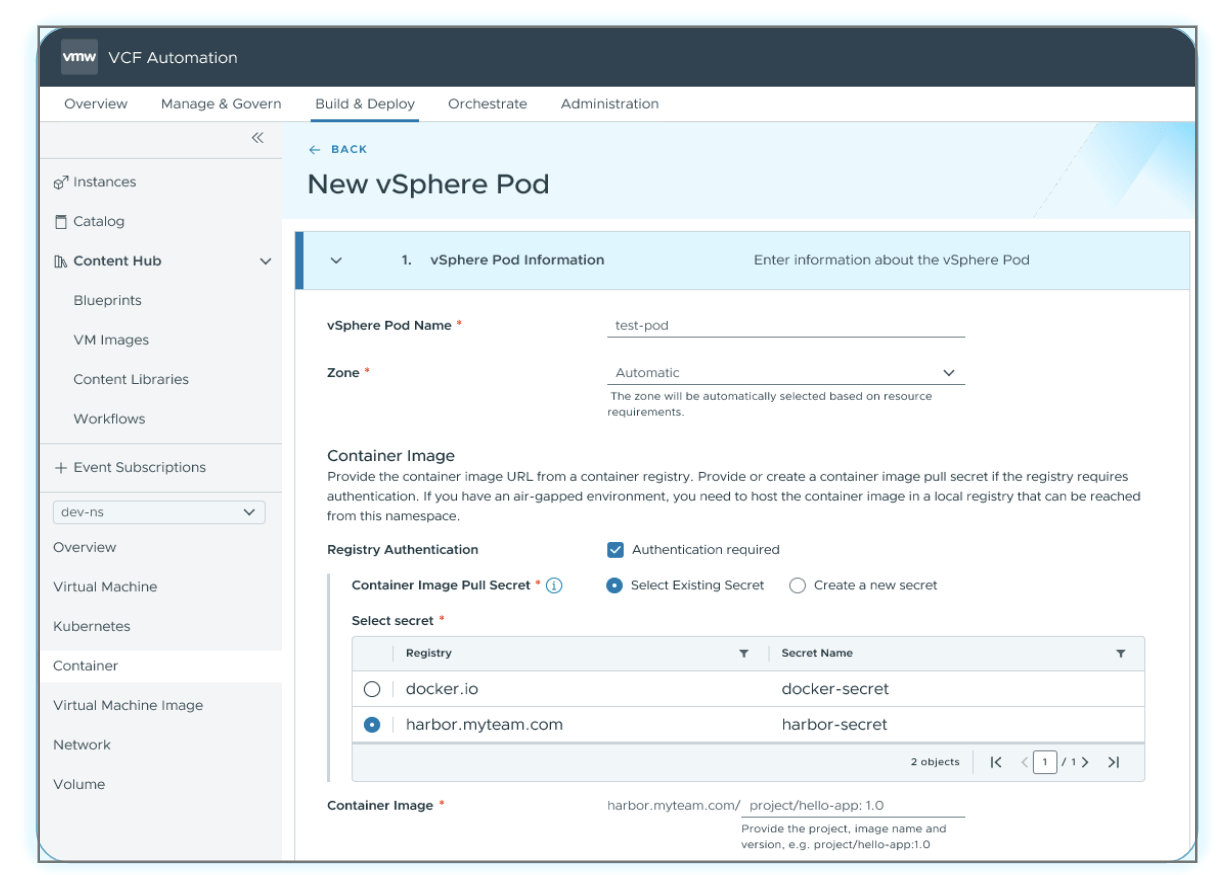This screenshot has height=875, width=1227.
Task: Open the dev-ns namespace dropdown
Action: coord(159,512)
